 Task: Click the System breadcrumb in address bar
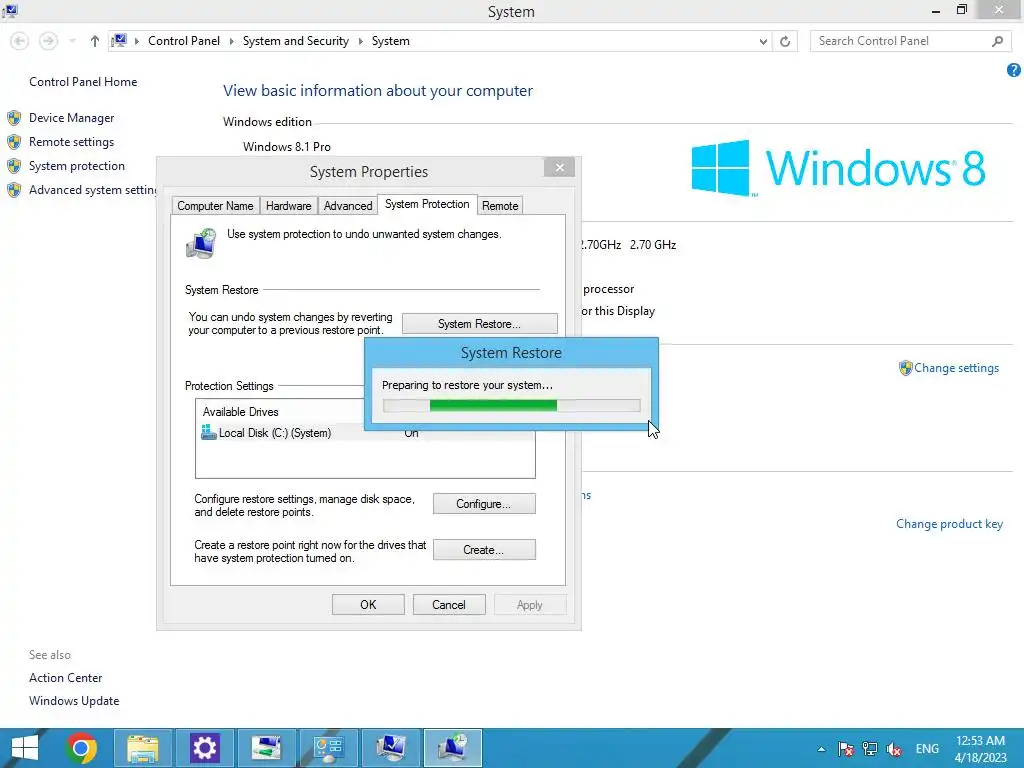[x=391, y=41]
